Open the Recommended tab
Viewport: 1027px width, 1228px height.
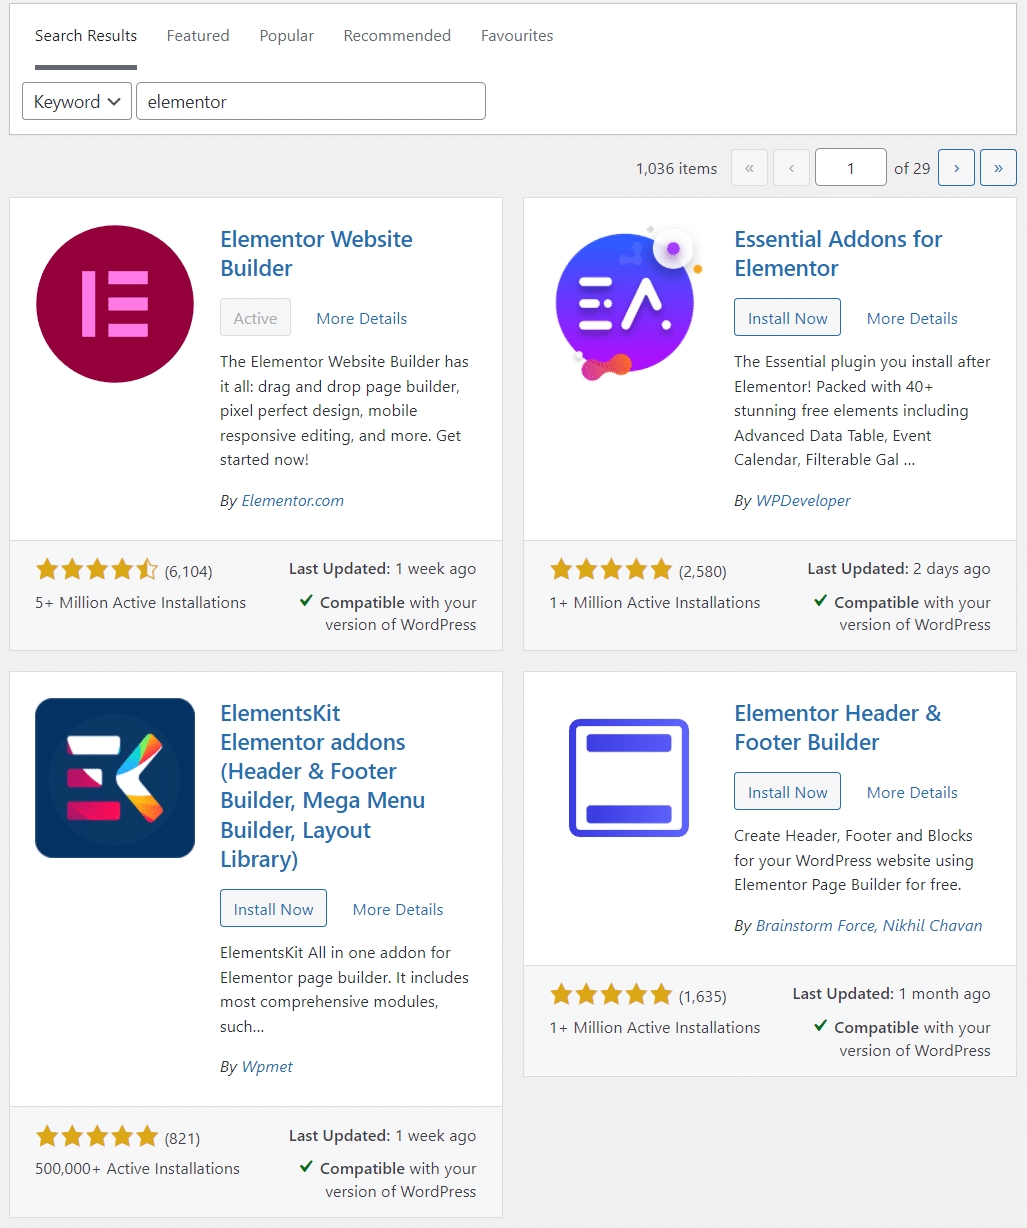397,36
